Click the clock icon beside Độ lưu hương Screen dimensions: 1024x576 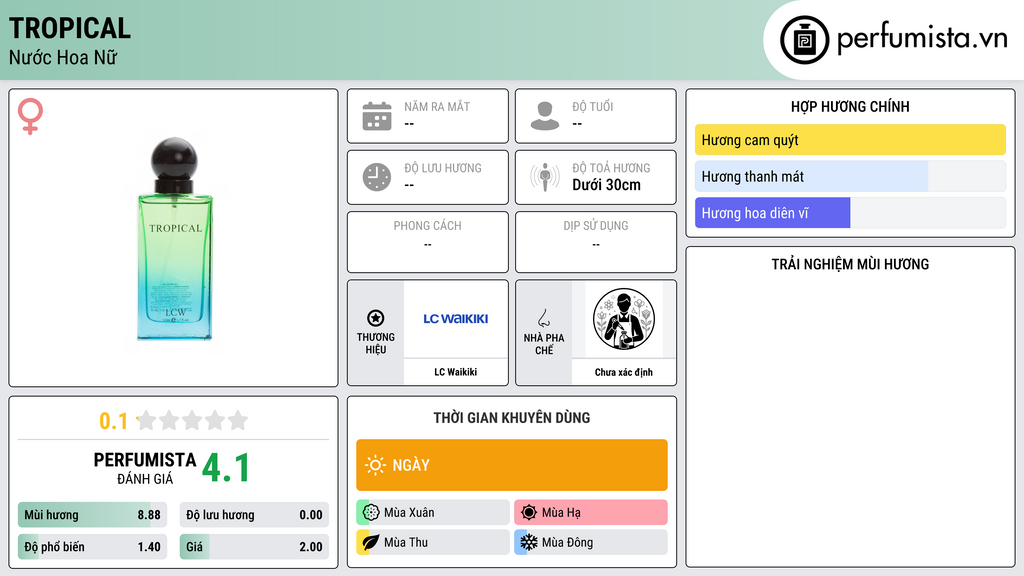click(x=377, y=177)
